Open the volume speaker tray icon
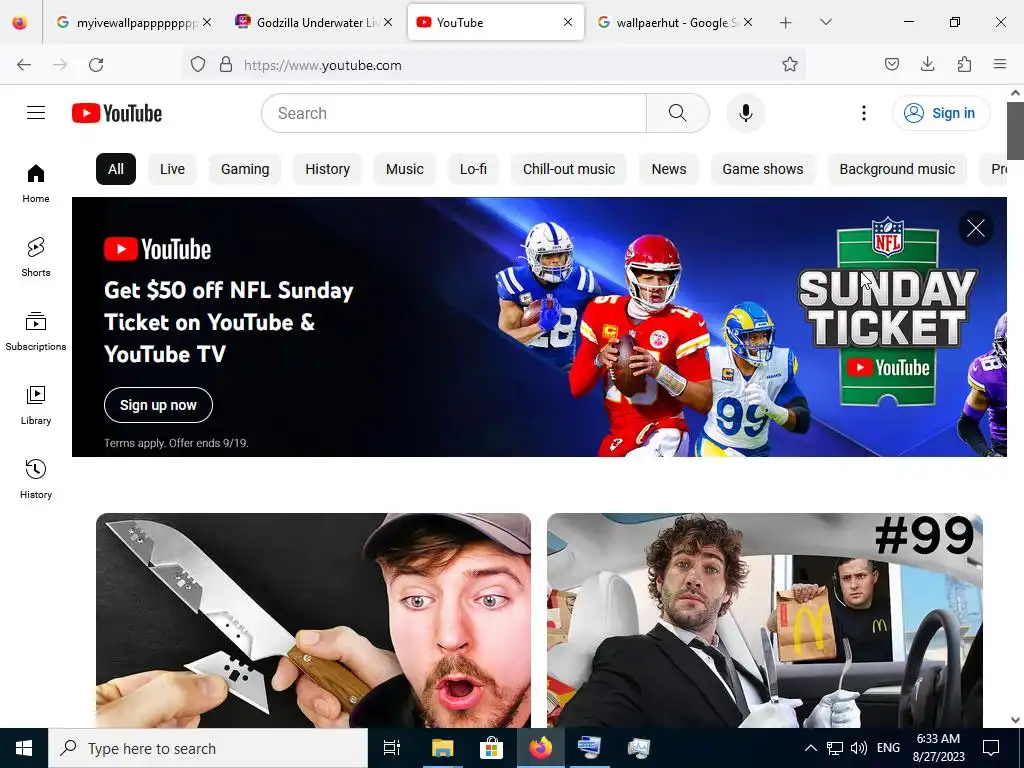The height and width of the screenshot is (768, 1024). pos(859,748)
